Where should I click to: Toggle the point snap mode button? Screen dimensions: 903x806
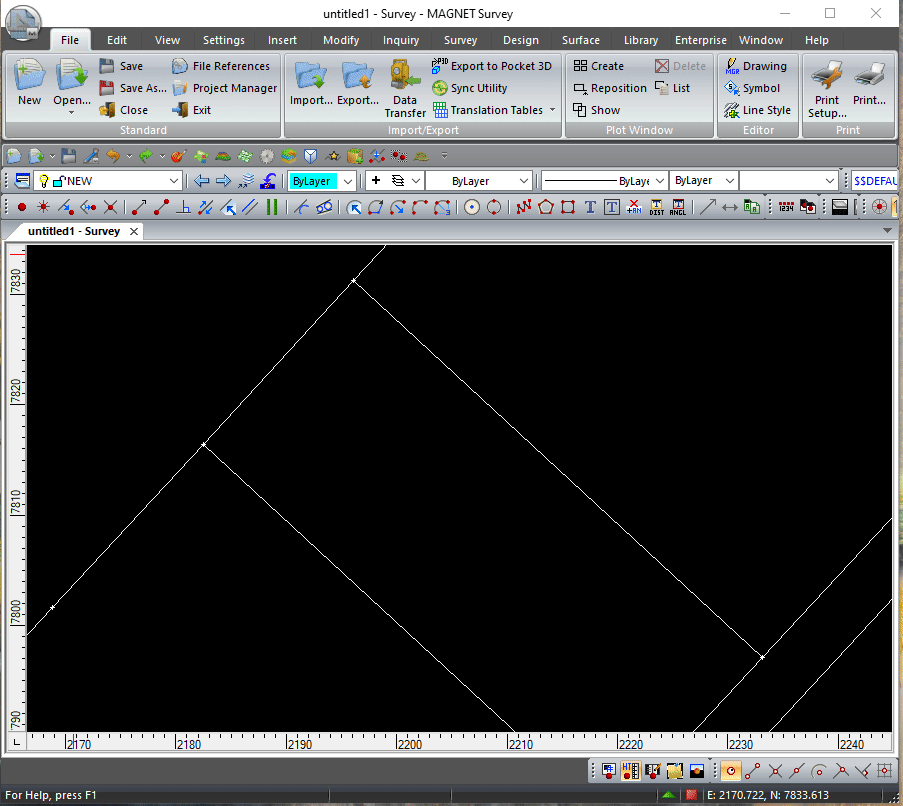22,207
